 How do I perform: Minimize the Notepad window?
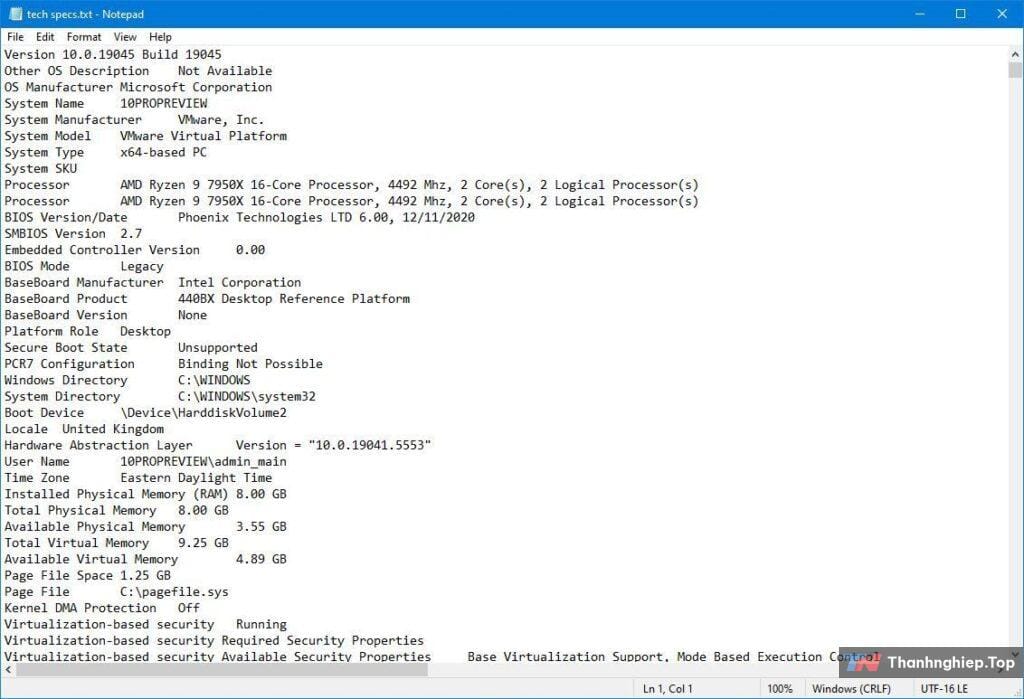point(920,14)
